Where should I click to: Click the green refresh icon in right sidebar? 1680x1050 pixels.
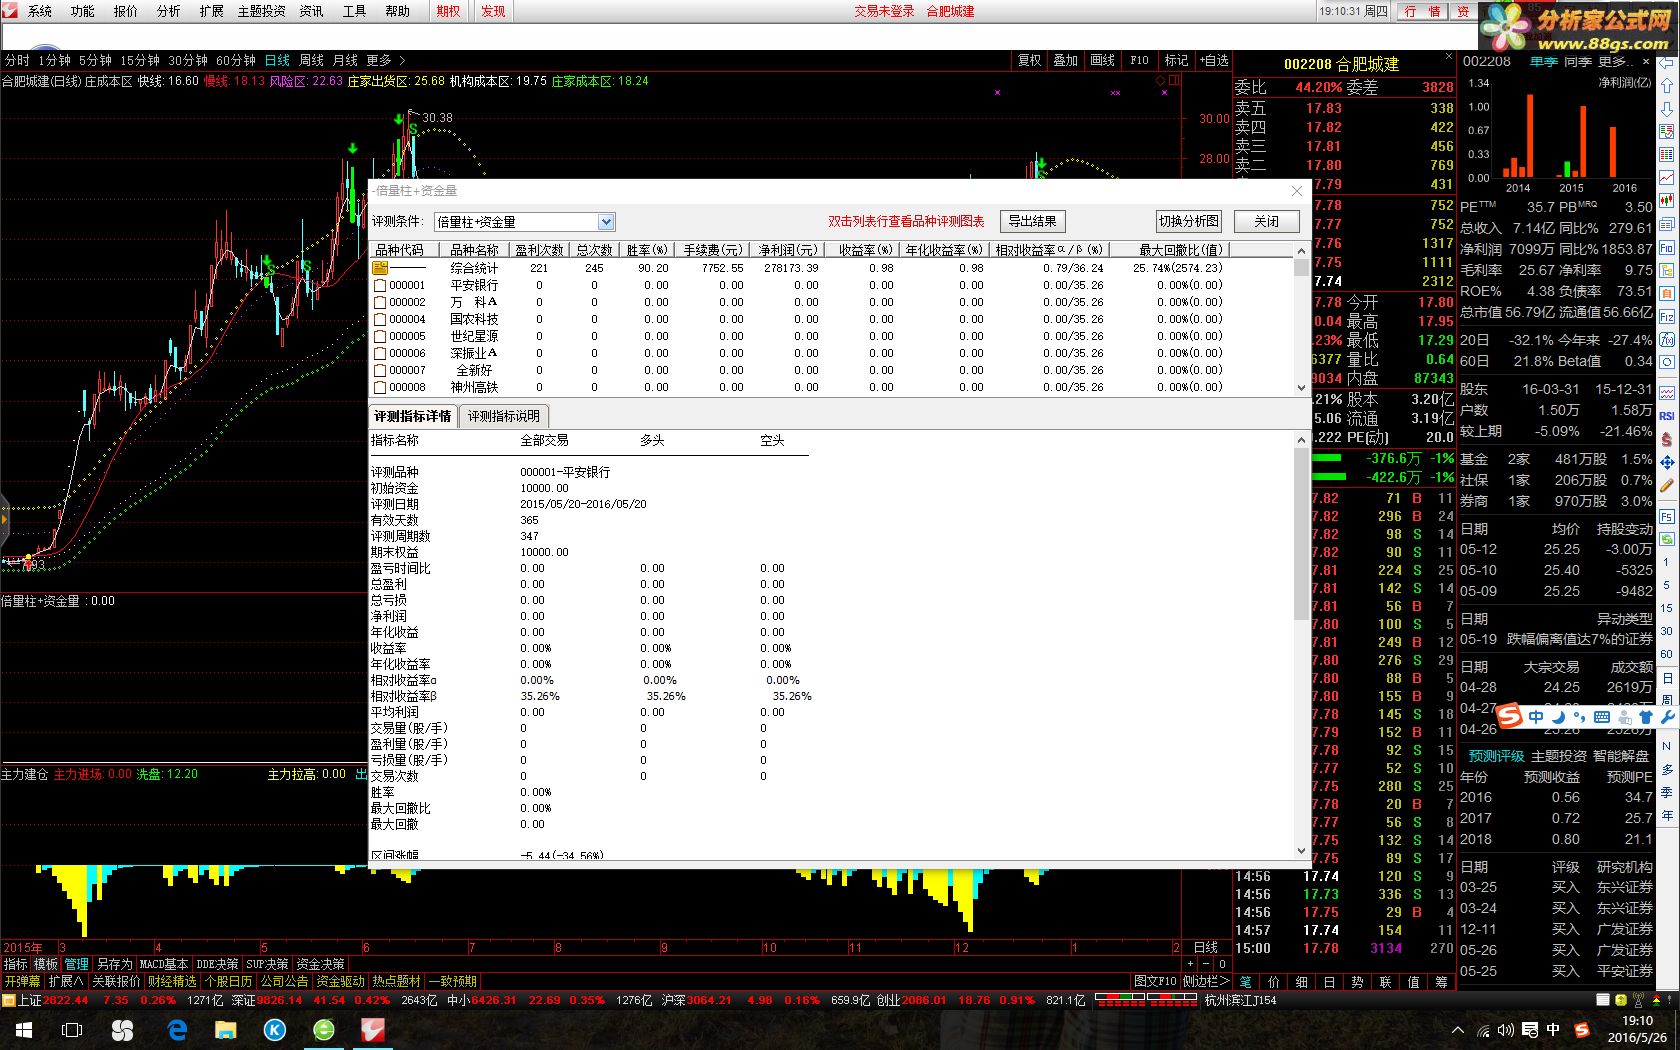pos(1667,540)
